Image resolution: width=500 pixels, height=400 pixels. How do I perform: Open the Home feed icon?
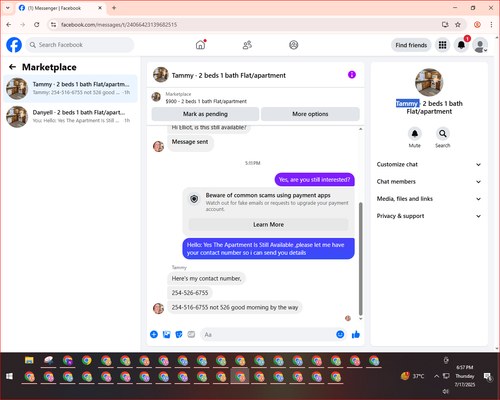click(x=200, y=45)
